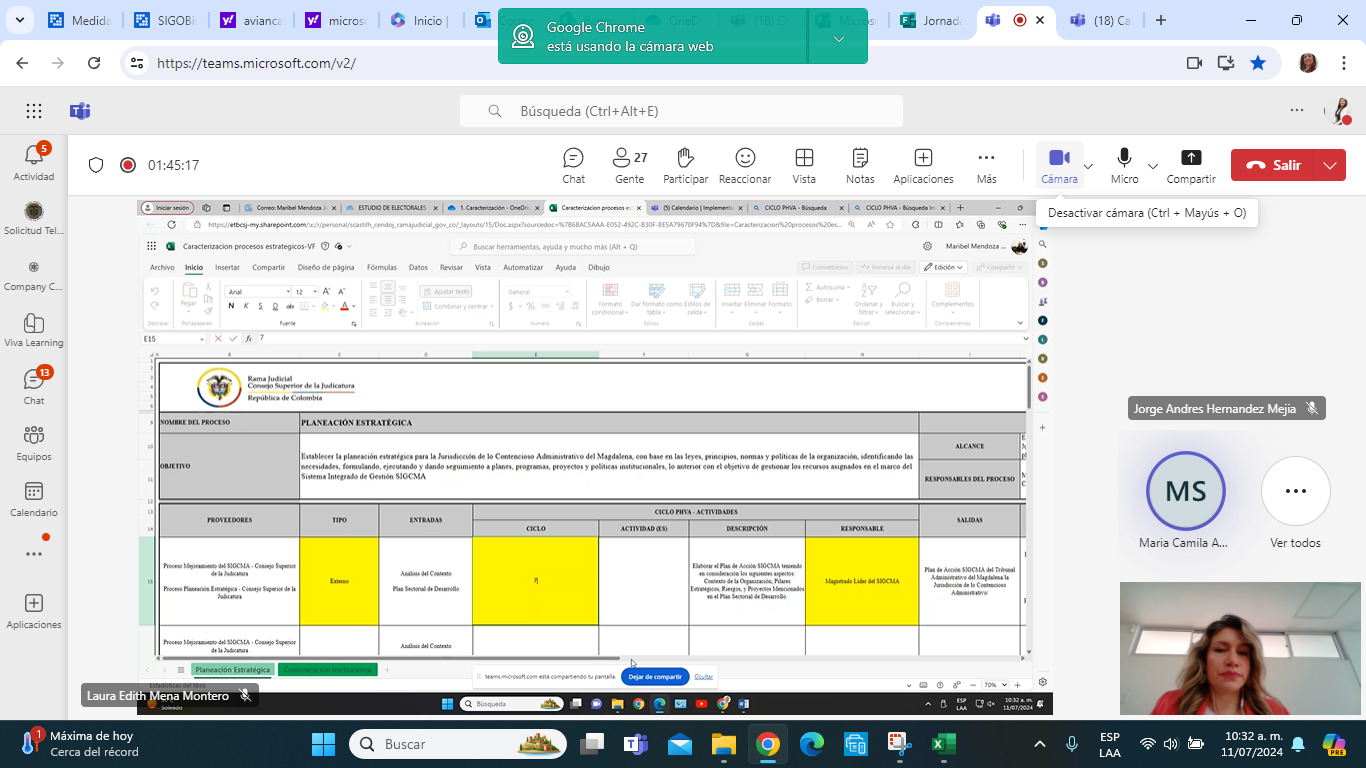This screenshot has width=1366, height=768.
Task: Open Teams profile picture menu
Action: [1338, 111]
